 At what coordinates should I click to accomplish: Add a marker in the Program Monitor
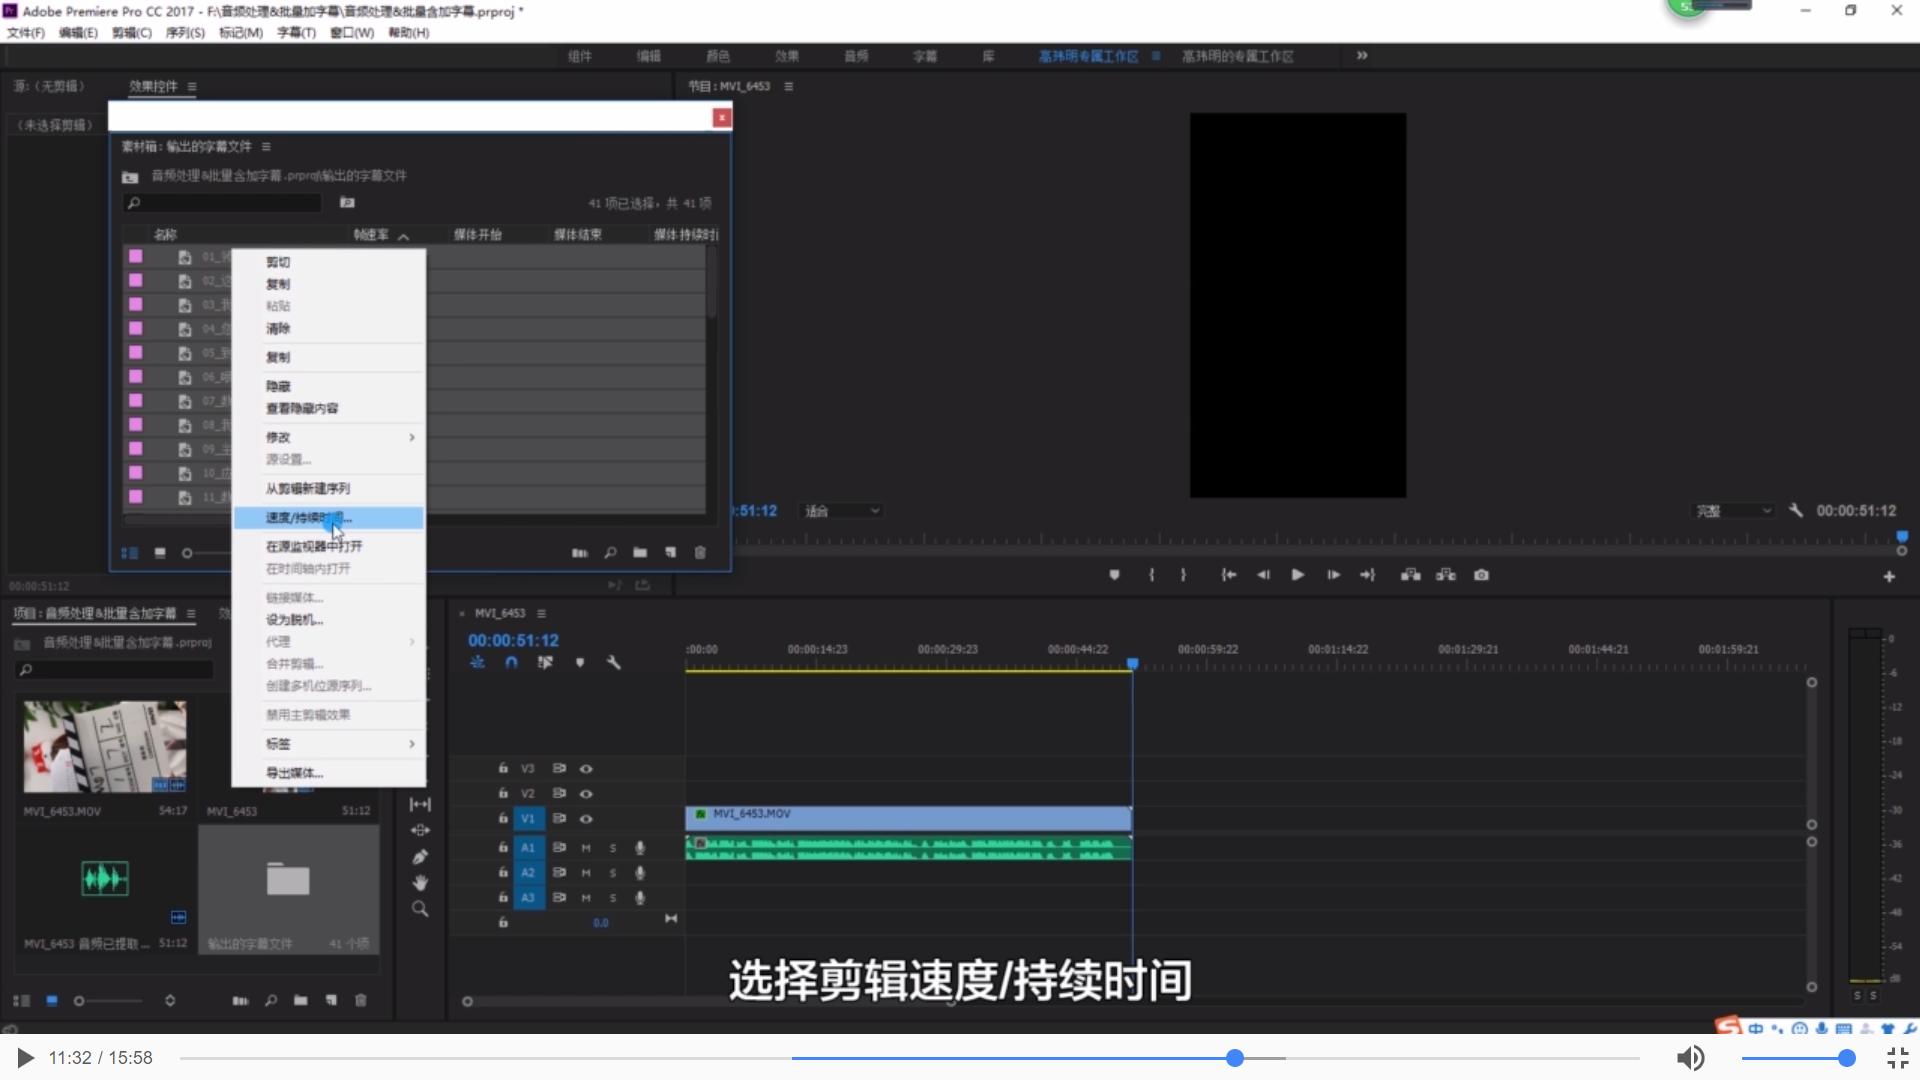pyautogui.click(x=1115, y=575)
